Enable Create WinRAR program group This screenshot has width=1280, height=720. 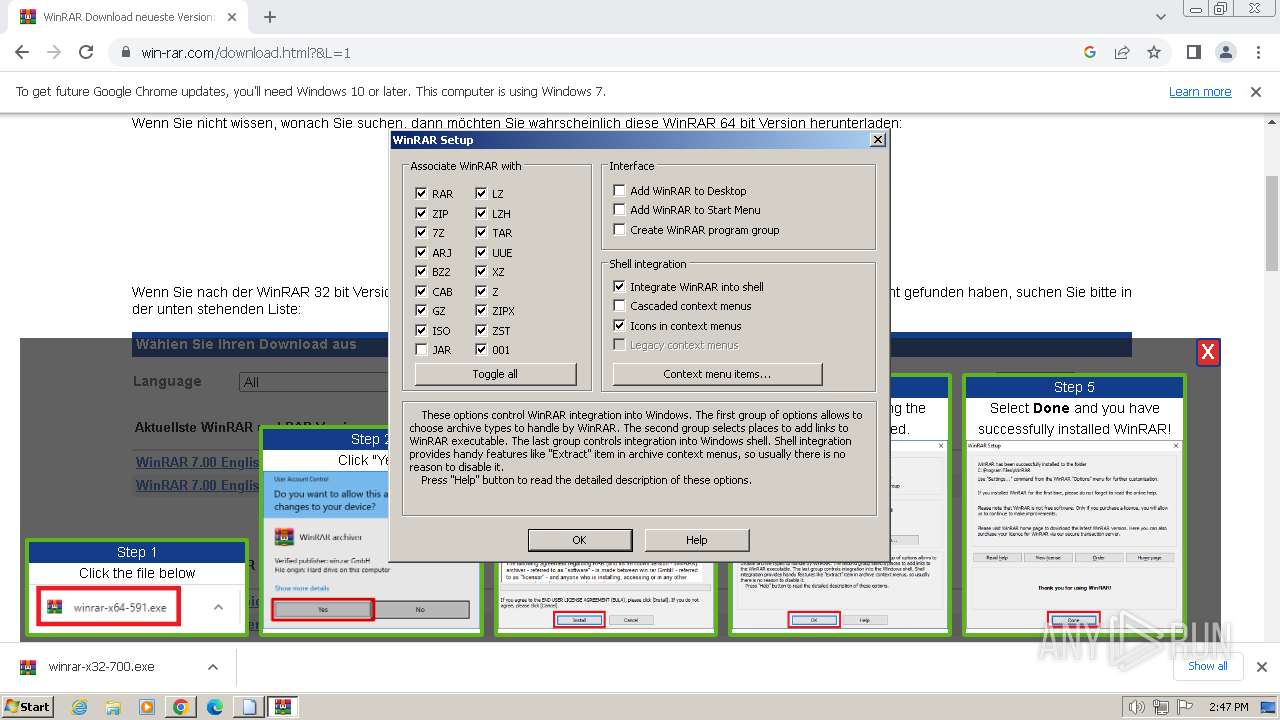pos(619,230)
